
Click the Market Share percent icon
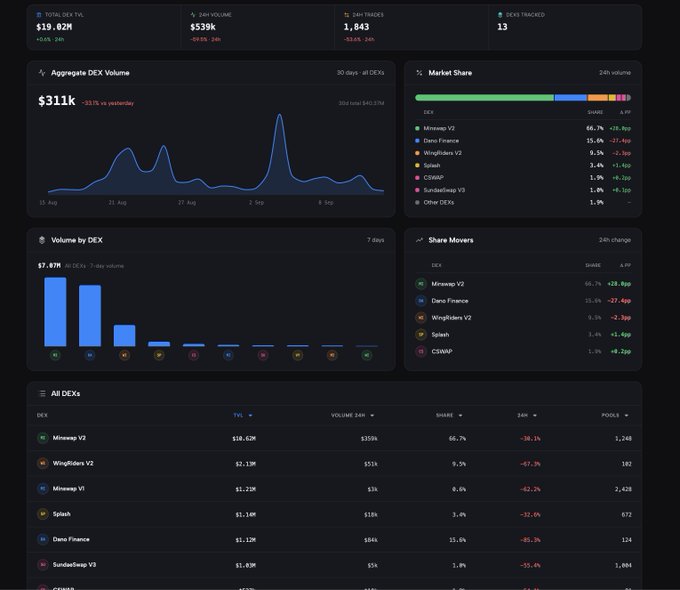tap(419, 73)
